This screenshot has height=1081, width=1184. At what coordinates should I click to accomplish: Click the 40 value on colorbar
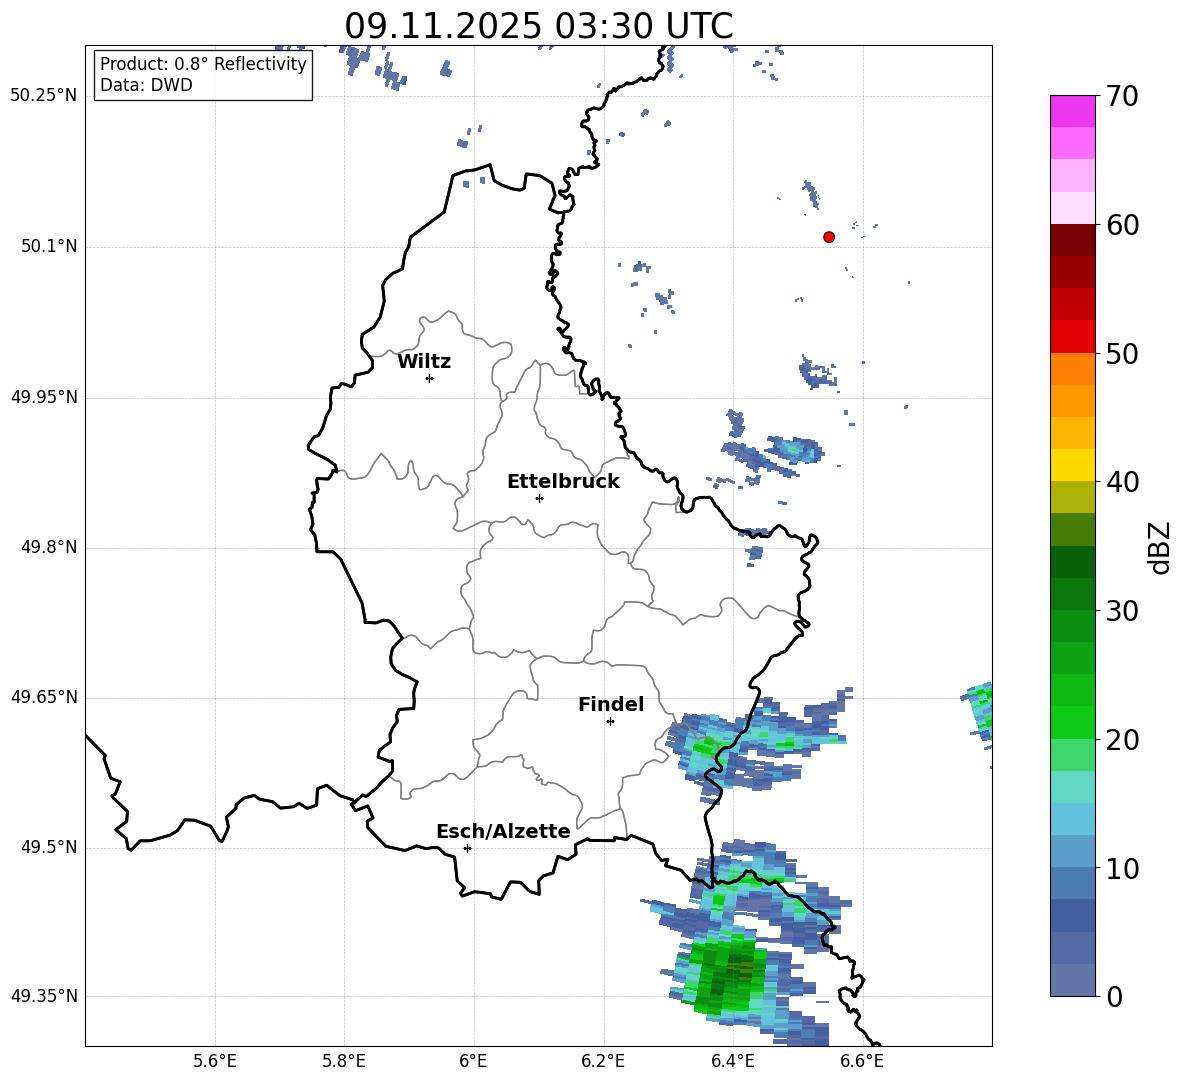click(1122, 482)
